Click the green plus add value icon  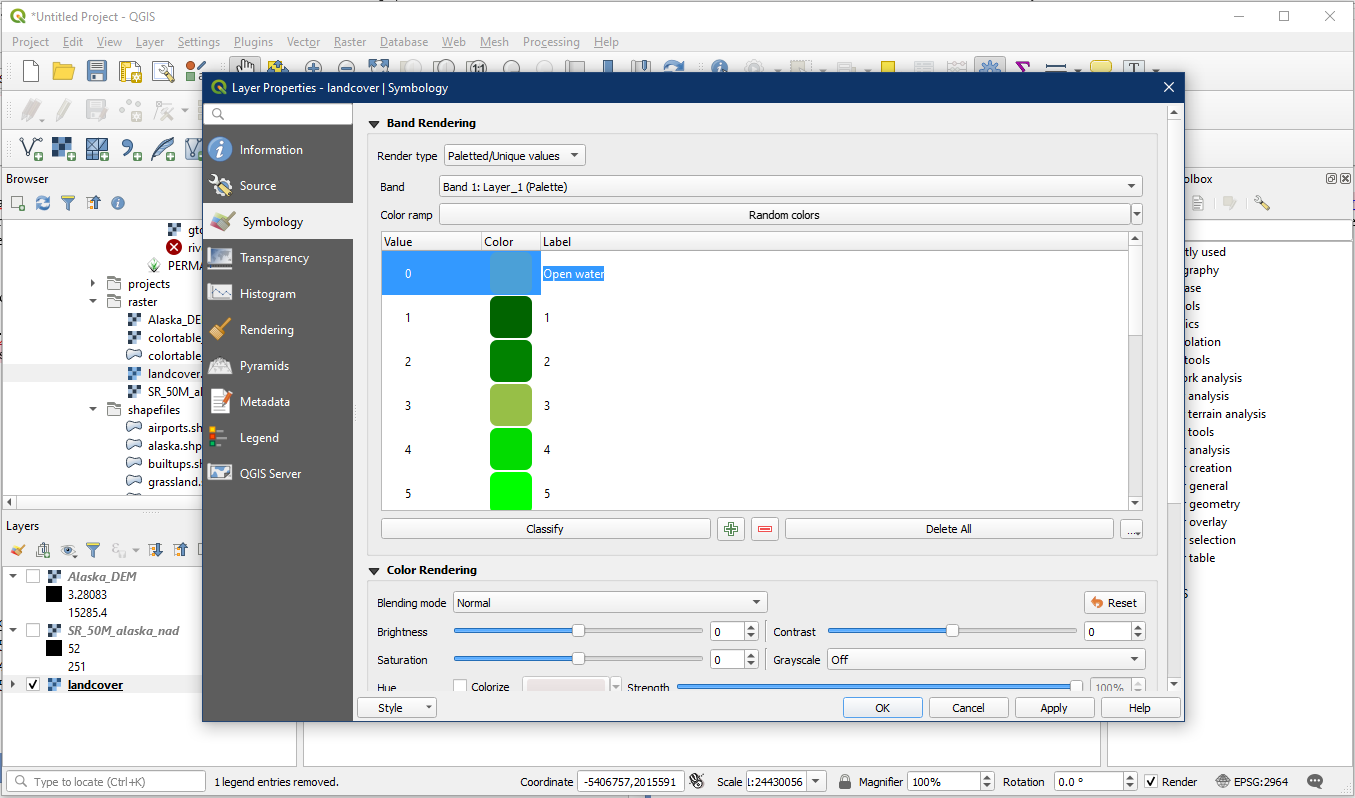point(731,529)
